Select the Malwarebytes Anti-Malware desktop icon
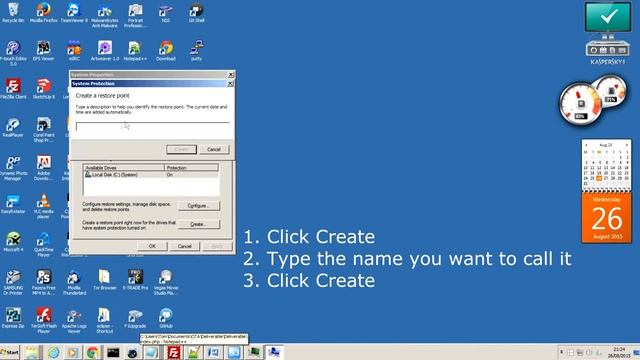The height and width of the screenshot is (360, 640). pyautogui.click(x=104, y=16)
